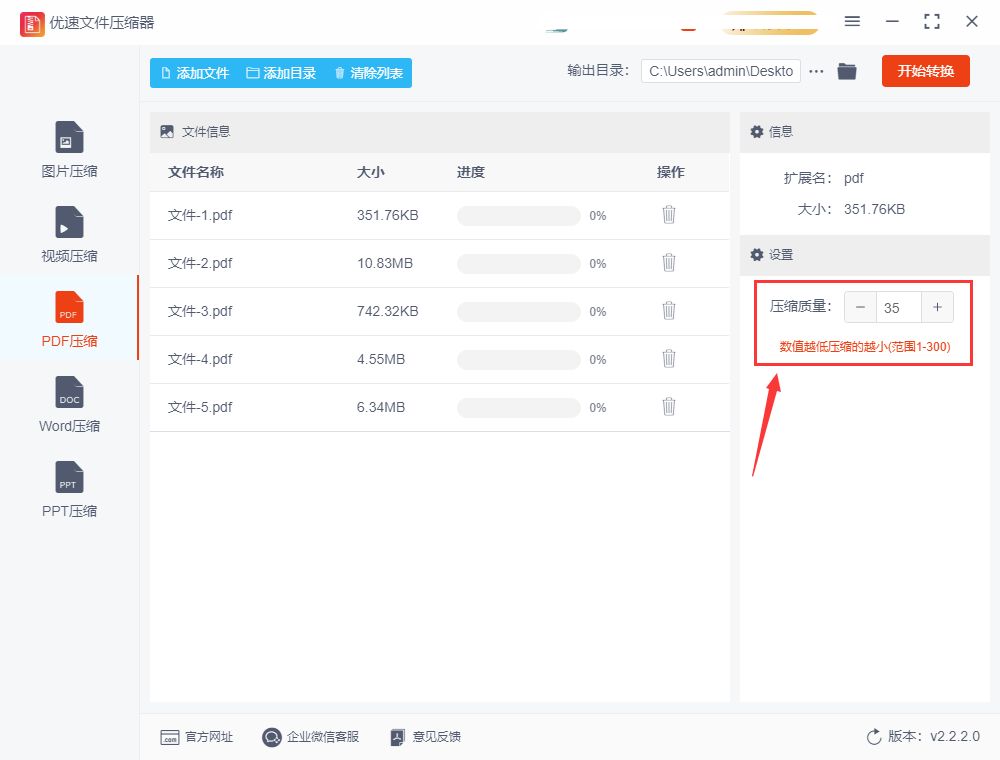This screenshot has width=1000, height=760.
Task: Click the 742.32KB size cell
Action: click(x=388, y=311)
